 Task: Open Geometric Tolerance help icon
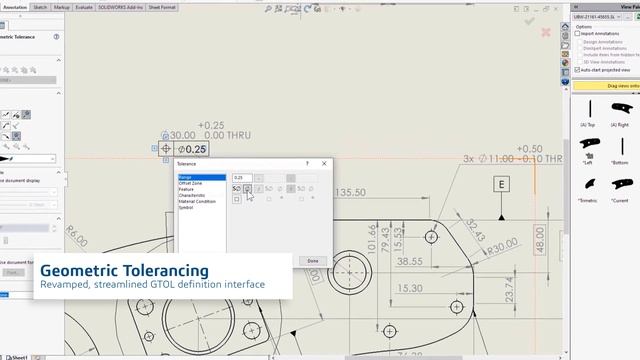[56, 37]
